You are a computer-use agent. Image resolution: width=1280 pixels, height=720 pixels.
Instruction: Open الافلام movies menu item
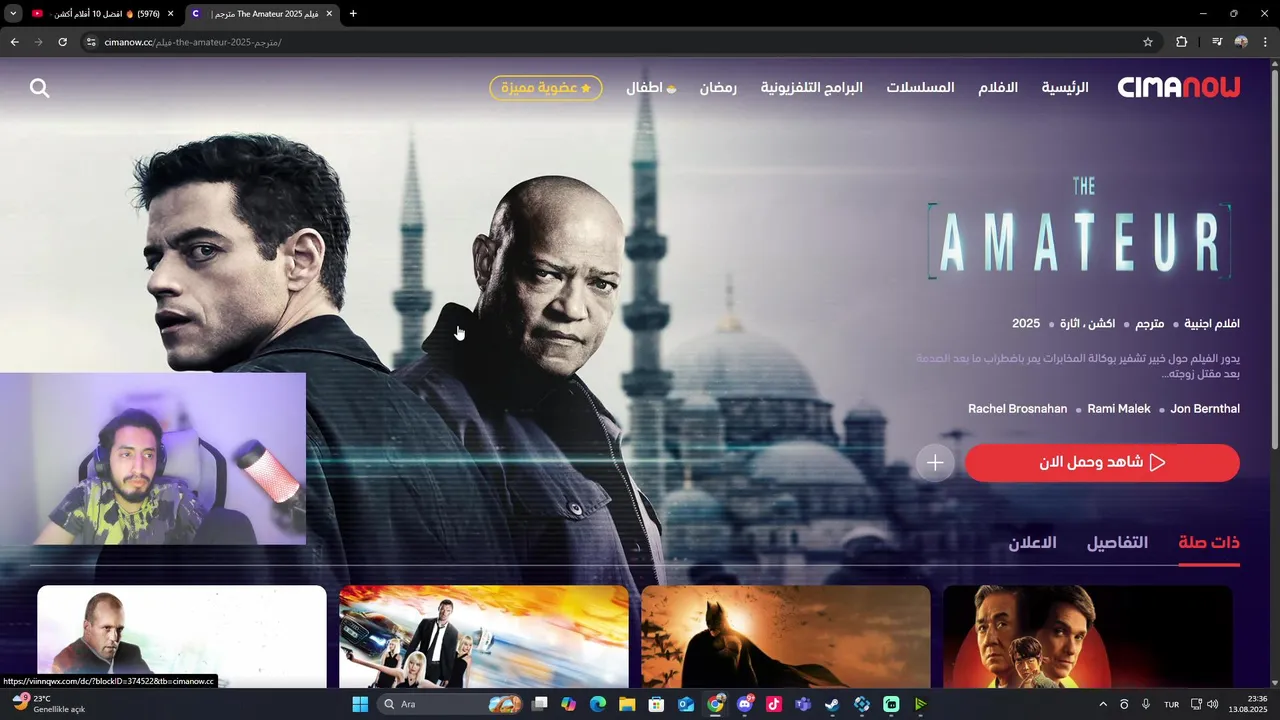[998, 87]
